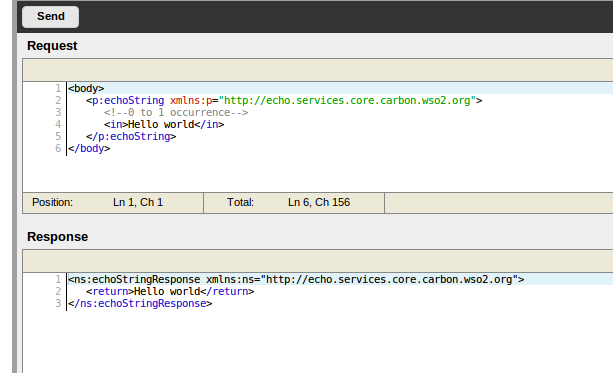Click the namespace URL in the request

click(x=347, y=100)
